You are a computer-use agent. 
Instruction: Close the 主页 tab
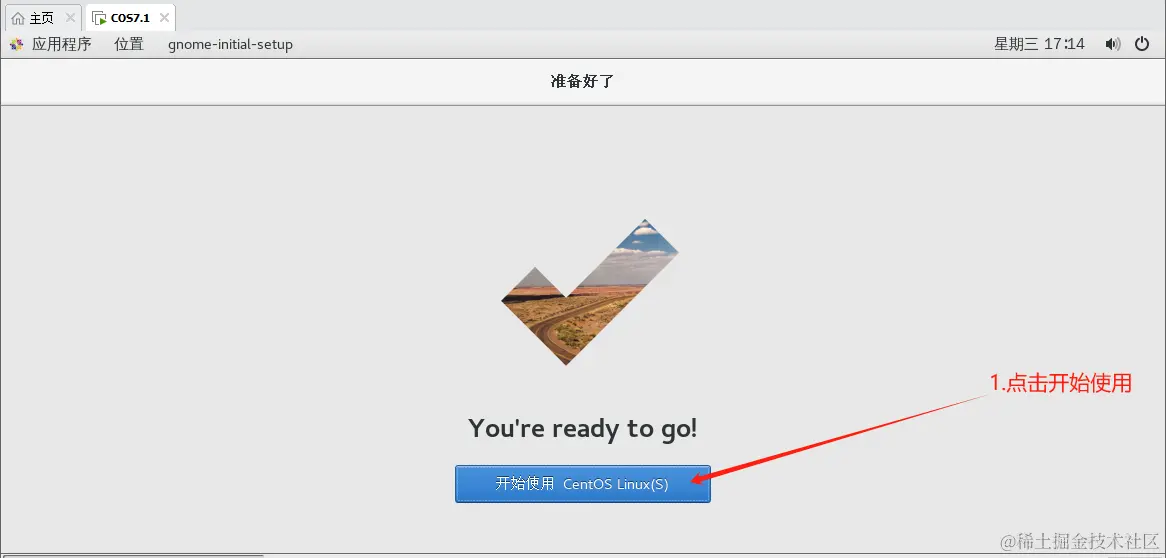click(x=70, y=18)
